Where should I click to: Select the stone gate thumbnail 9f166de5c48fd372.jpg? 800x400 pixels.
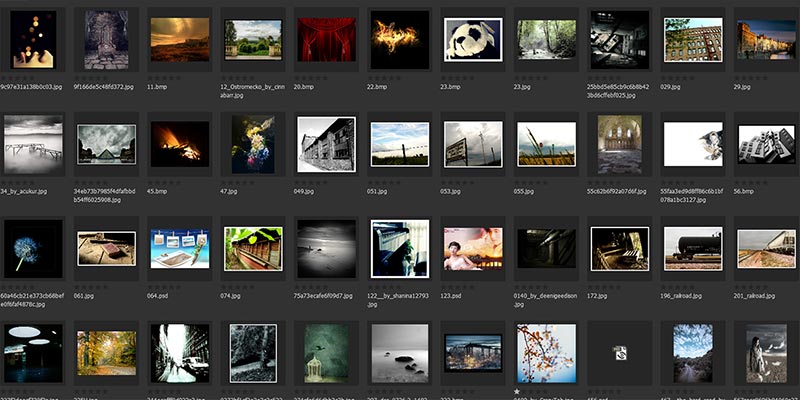[x=106, y=40]
